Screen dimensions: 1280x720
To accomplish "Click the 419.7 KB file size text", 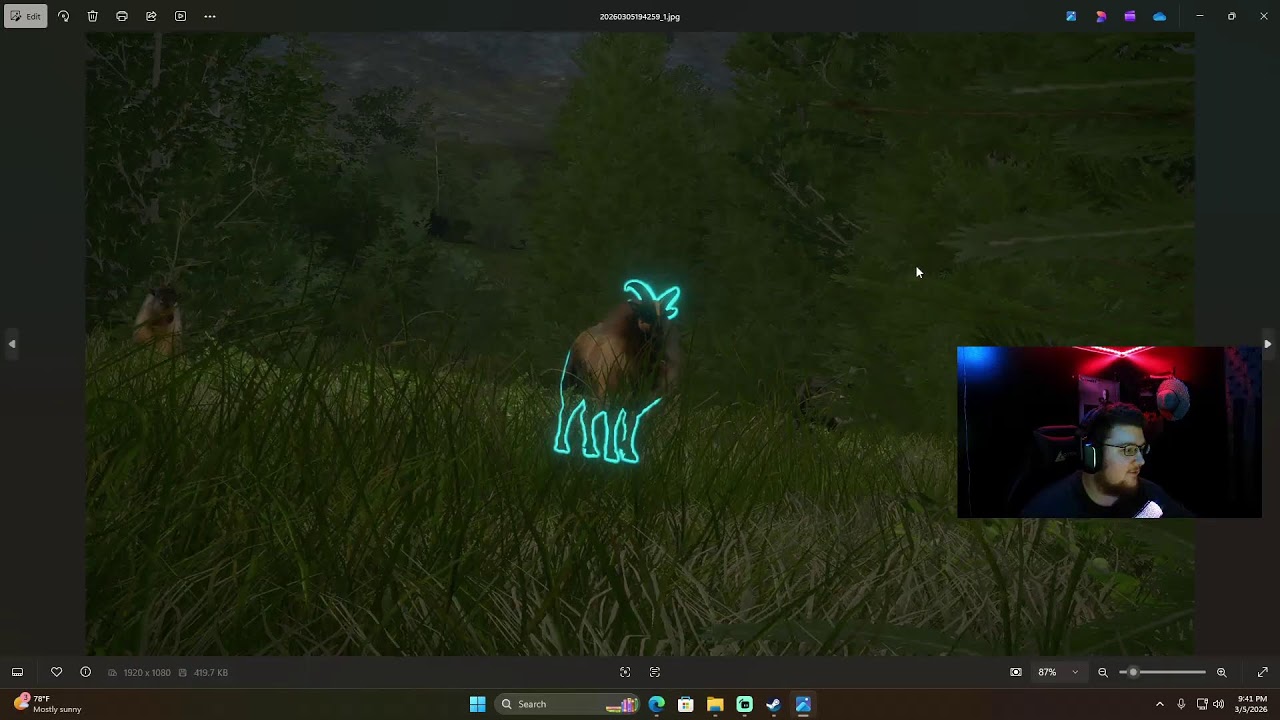I will pyautogui.click(x=211, y=673).
